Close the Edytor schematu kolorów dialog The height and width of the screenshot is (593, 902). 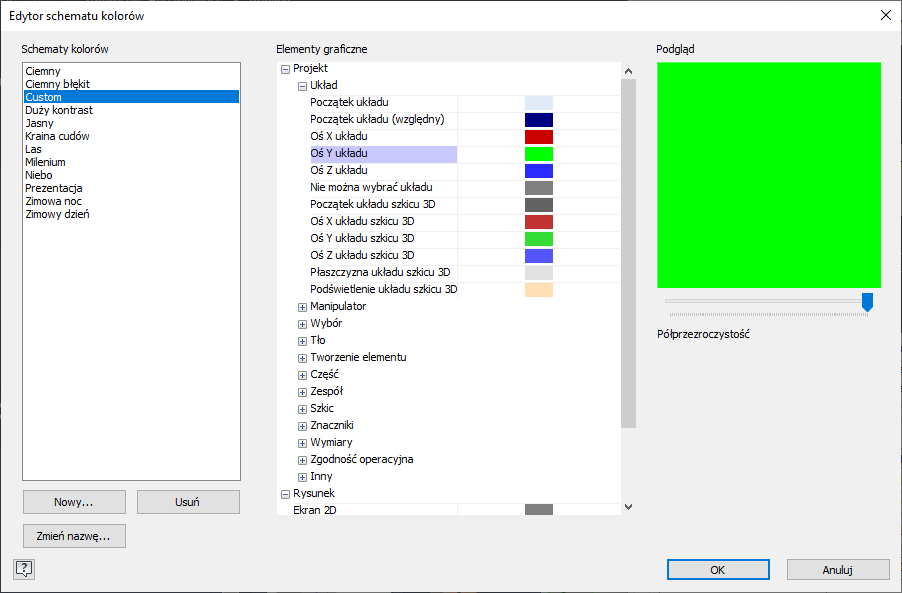point(886,16)
